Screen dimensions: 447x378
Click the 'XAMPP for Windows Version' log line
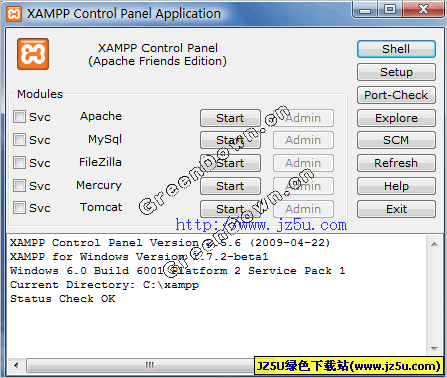tap(139, 257)
